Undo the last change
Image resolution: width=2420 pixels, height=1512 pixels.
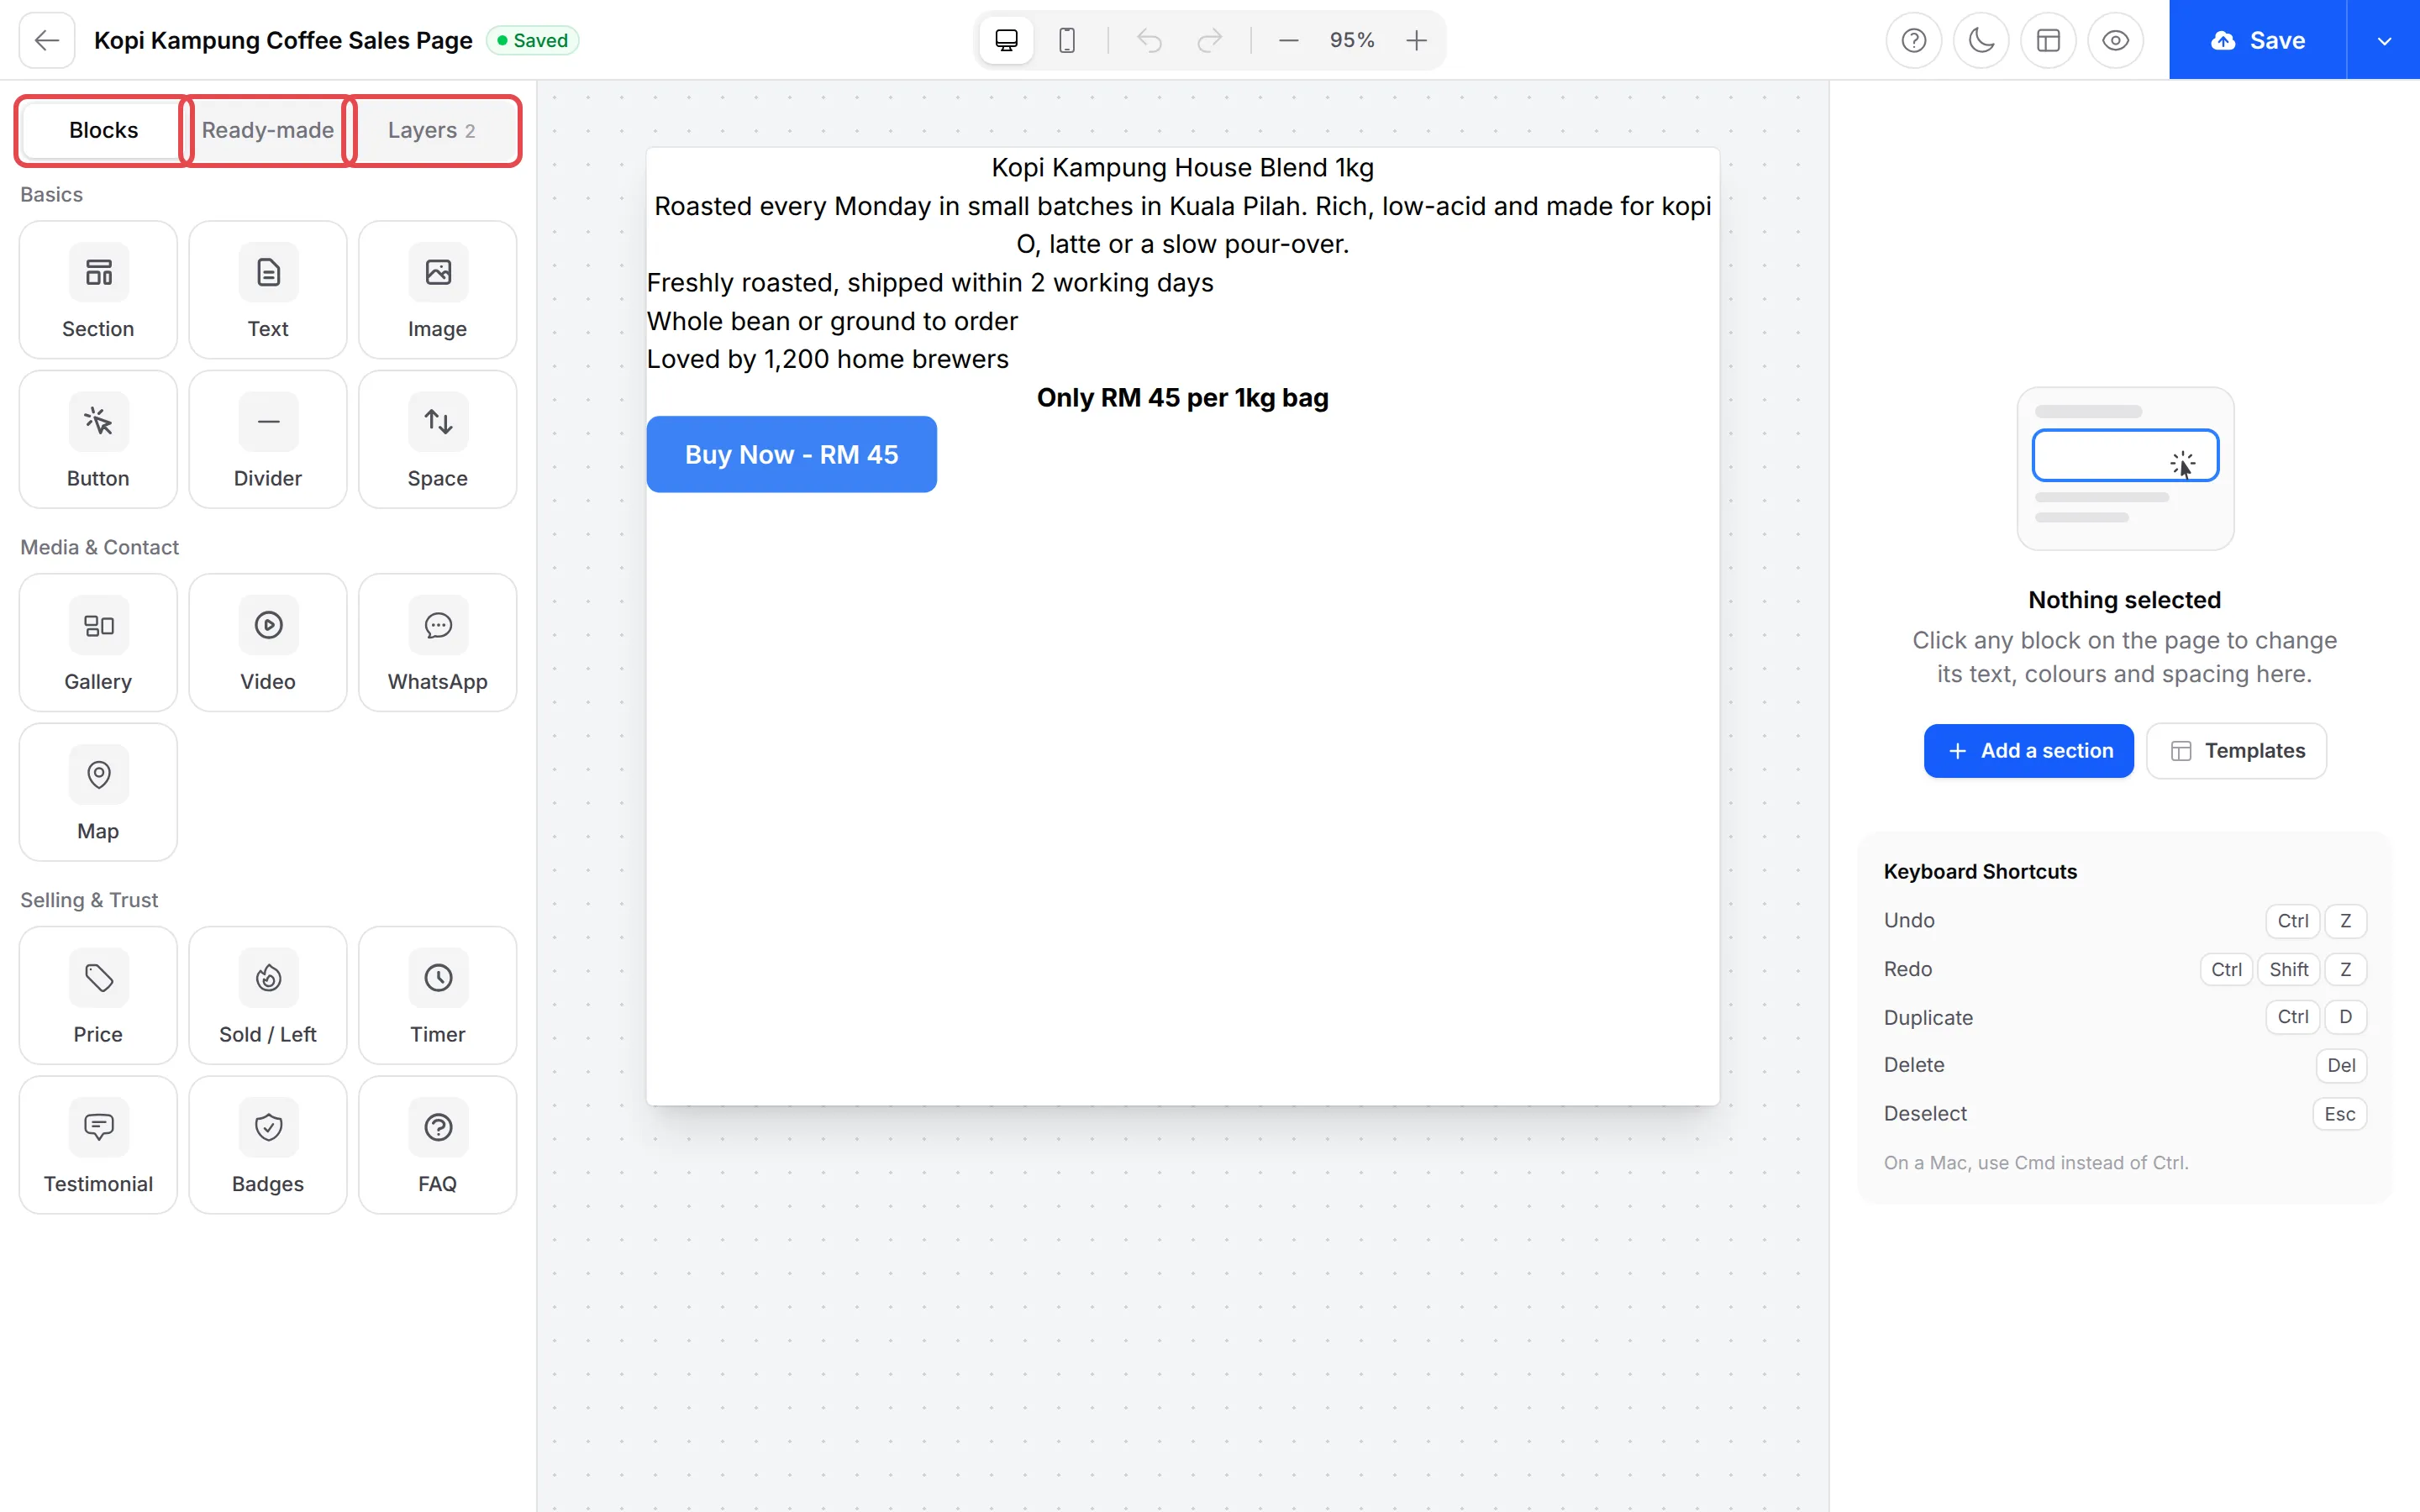tap(1150, 40)
